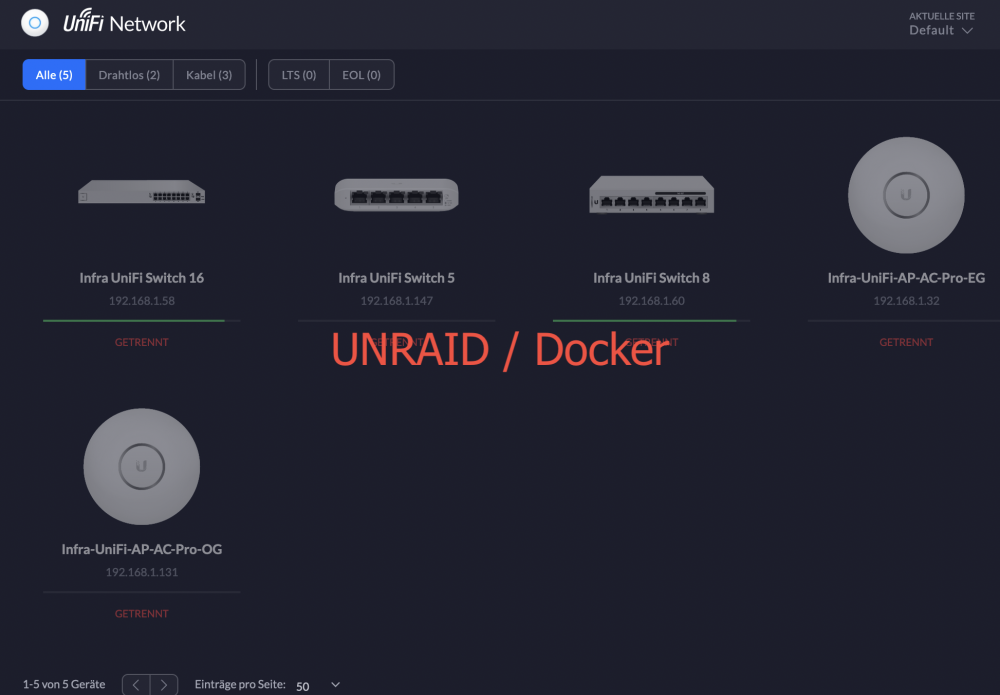Click the IP address 192.168.1.60
This screenshot has height=695, width=1000.
click(x=651, y=301)
